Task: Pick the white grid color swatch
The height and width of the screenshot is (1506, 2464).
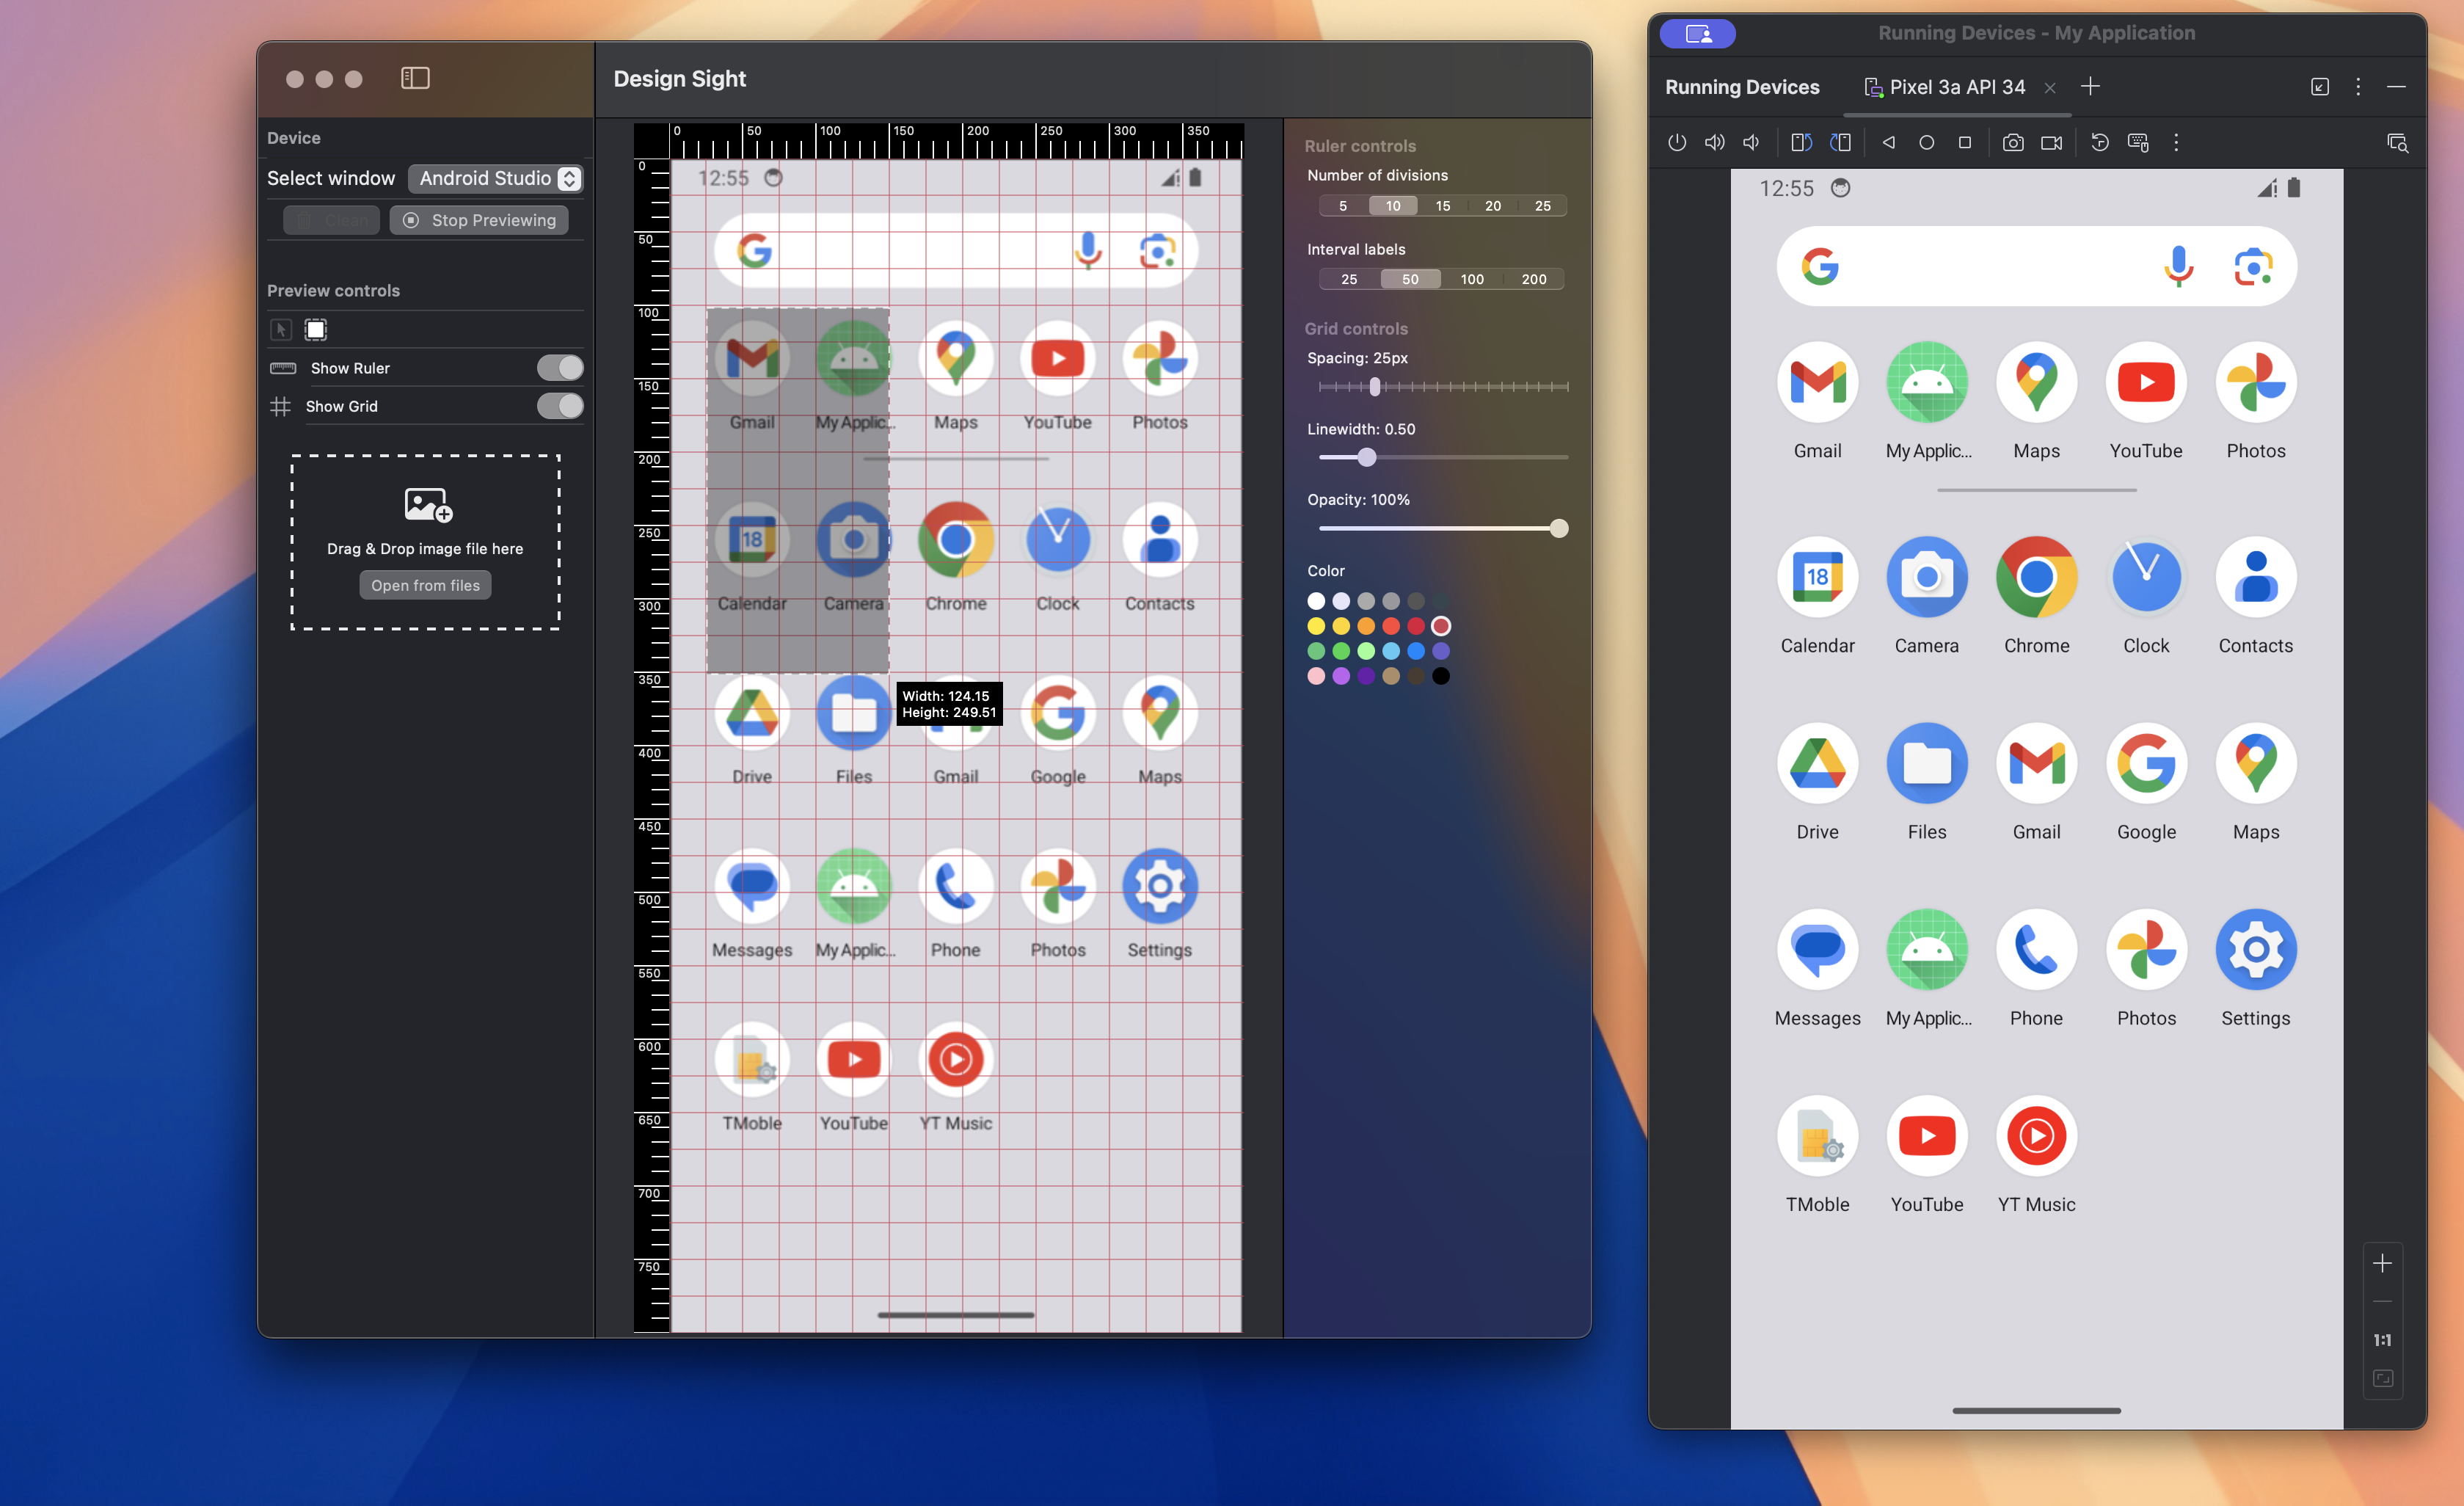Action: (x=1316, y=601)
